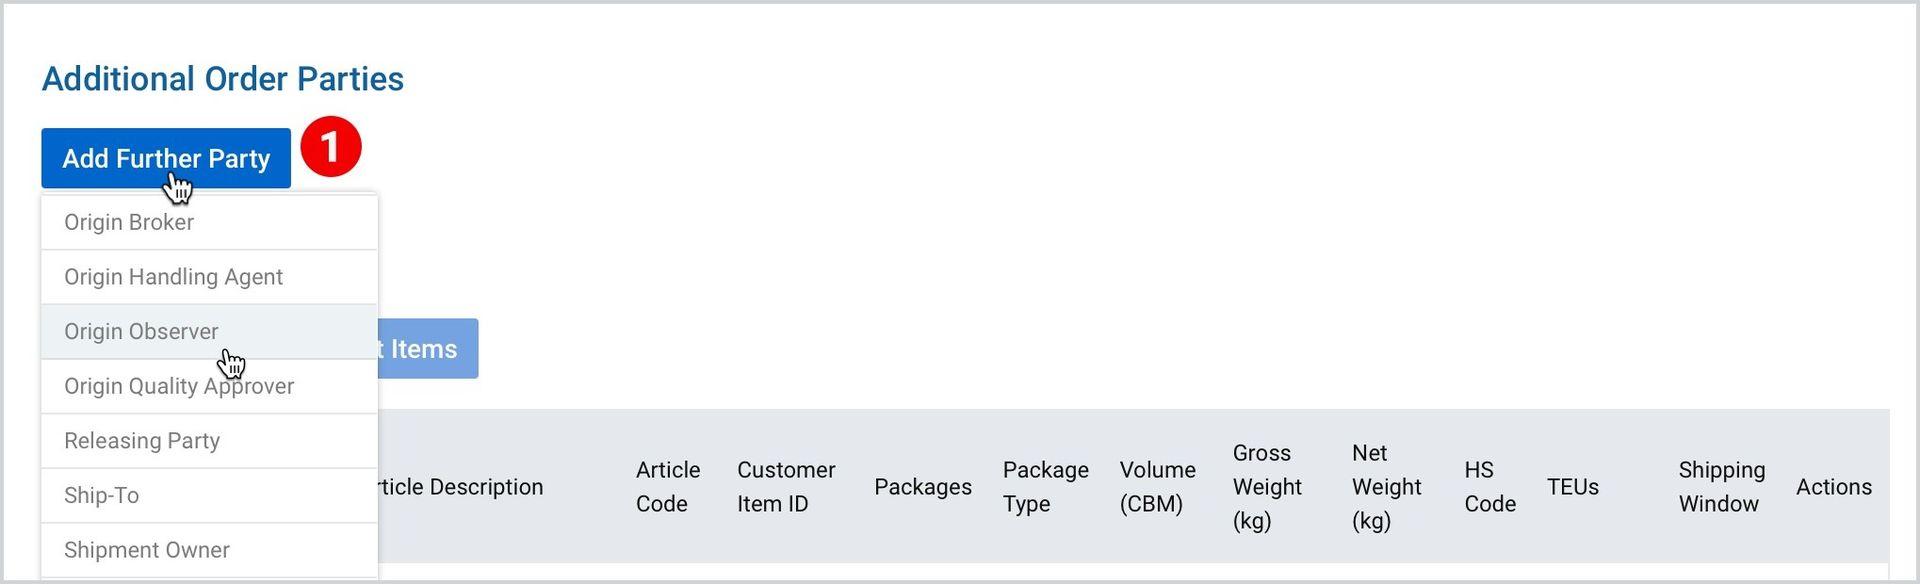Click the Packages column header
Screen dimensions: 1920x584
point(923,487)
